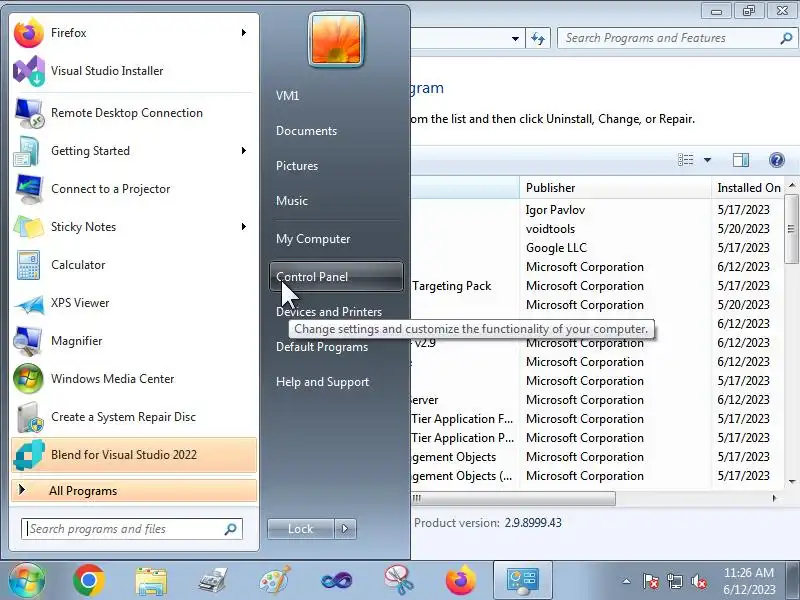Image resolution: width=800 pixels, height=600 pixels.
Task: Select the voidtools publisher row
Action: (x=550, y=229)
